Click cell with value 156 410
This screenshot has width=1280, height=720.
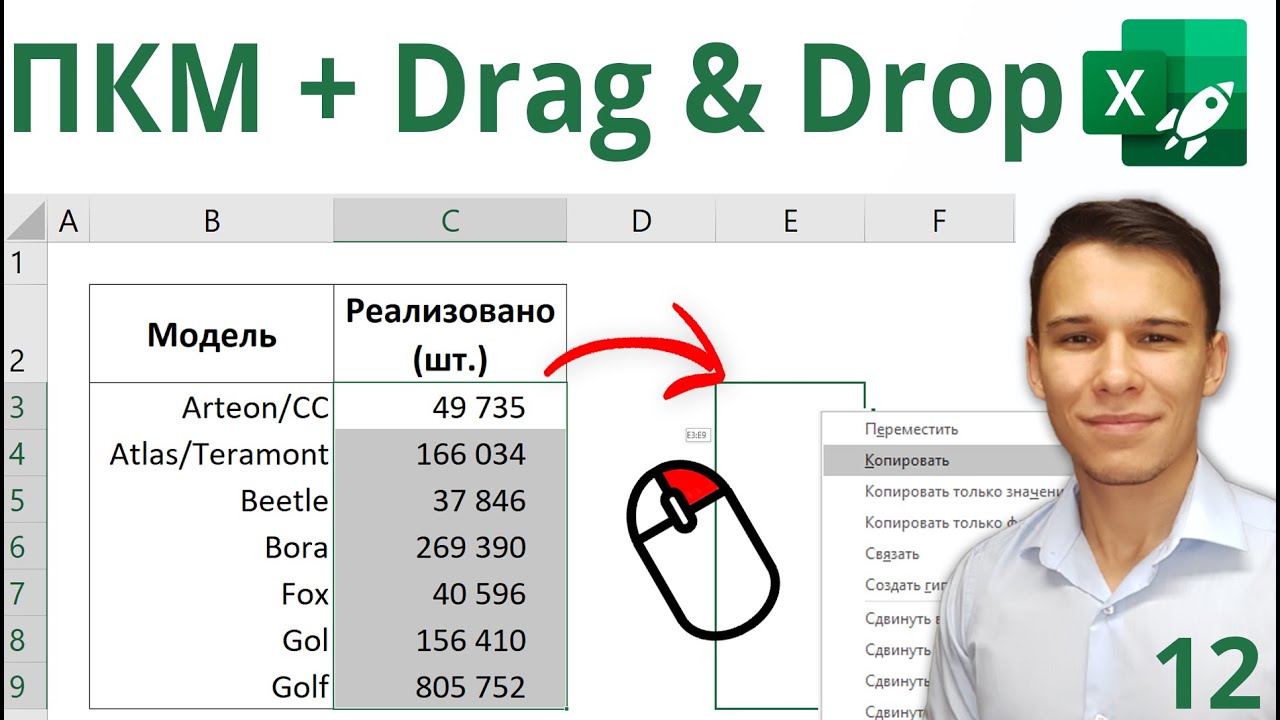point(450,640)
